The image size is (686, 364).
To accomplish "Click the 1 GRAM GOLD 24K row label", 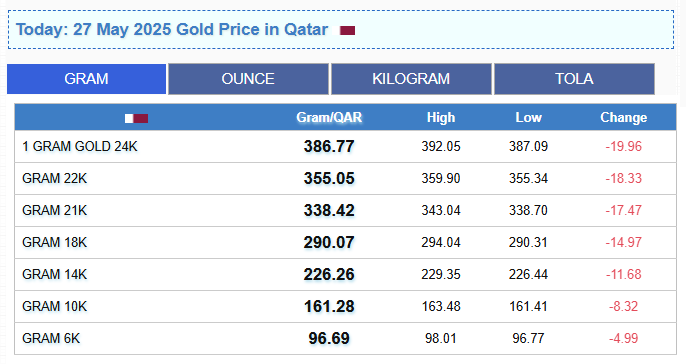I will pos(80,146).
